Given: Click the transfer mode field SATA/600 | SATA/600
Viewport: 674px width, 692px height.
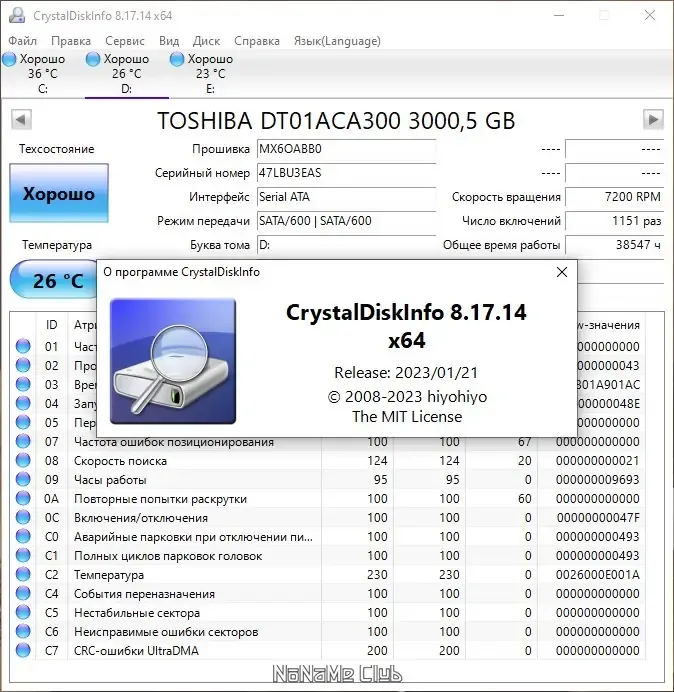Looking at the screenshot, I should click(346, 221).
